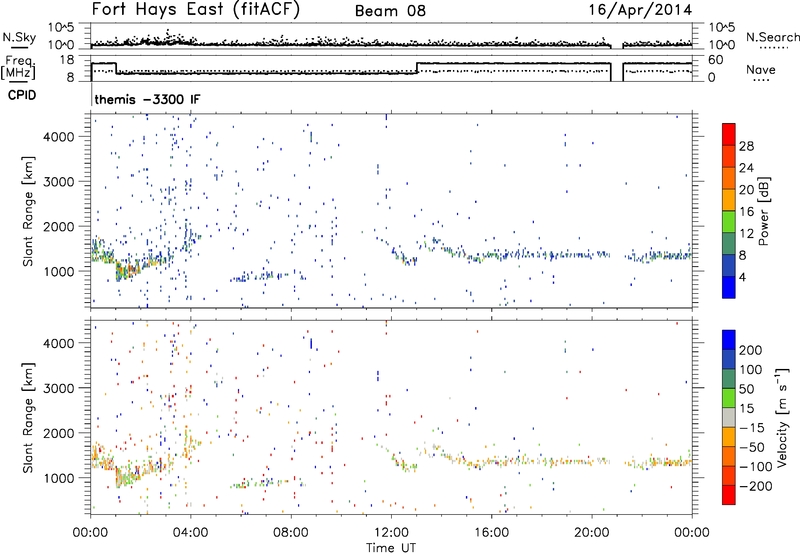Click the red top segment of power colorbar
The image size is (800, 554).
tap(729, 133)
